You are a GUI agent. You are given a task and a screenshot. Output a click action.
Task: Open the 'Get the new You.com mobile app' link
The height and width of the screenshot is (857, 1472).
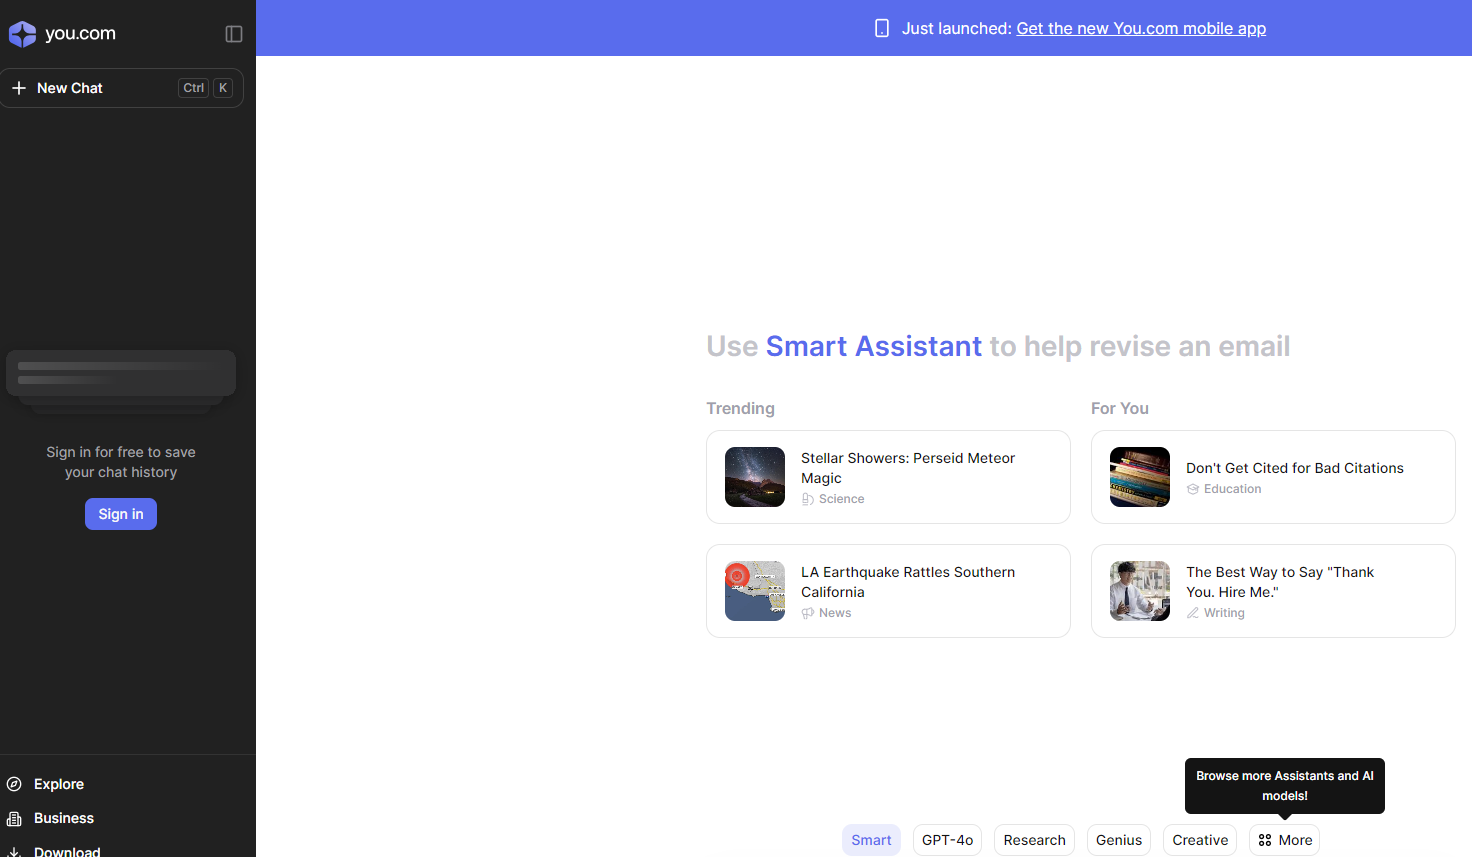coord(1141,28)
